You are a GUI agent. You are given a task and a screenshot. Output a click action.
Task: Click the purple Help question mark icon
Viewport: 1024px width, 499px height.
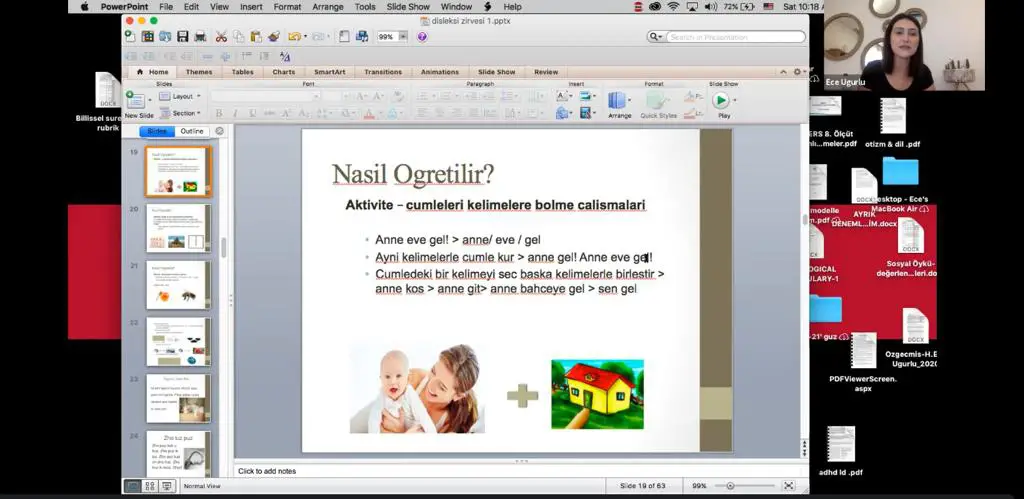point(422,37)
